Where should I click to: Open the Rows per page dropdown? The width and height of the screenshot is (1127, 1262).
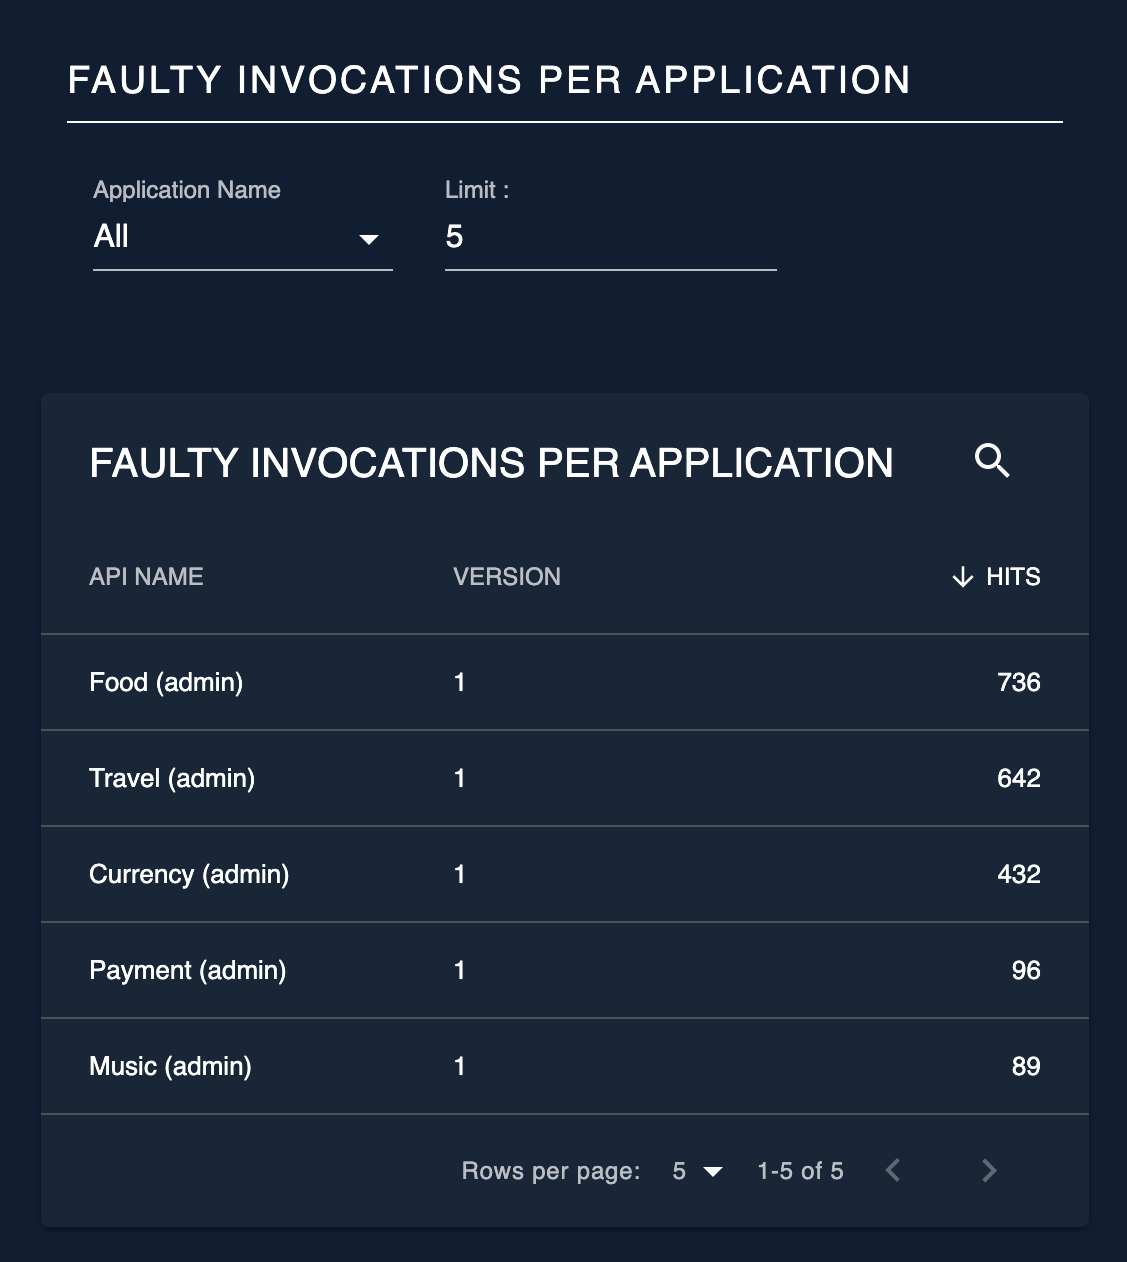(697, 1171)
